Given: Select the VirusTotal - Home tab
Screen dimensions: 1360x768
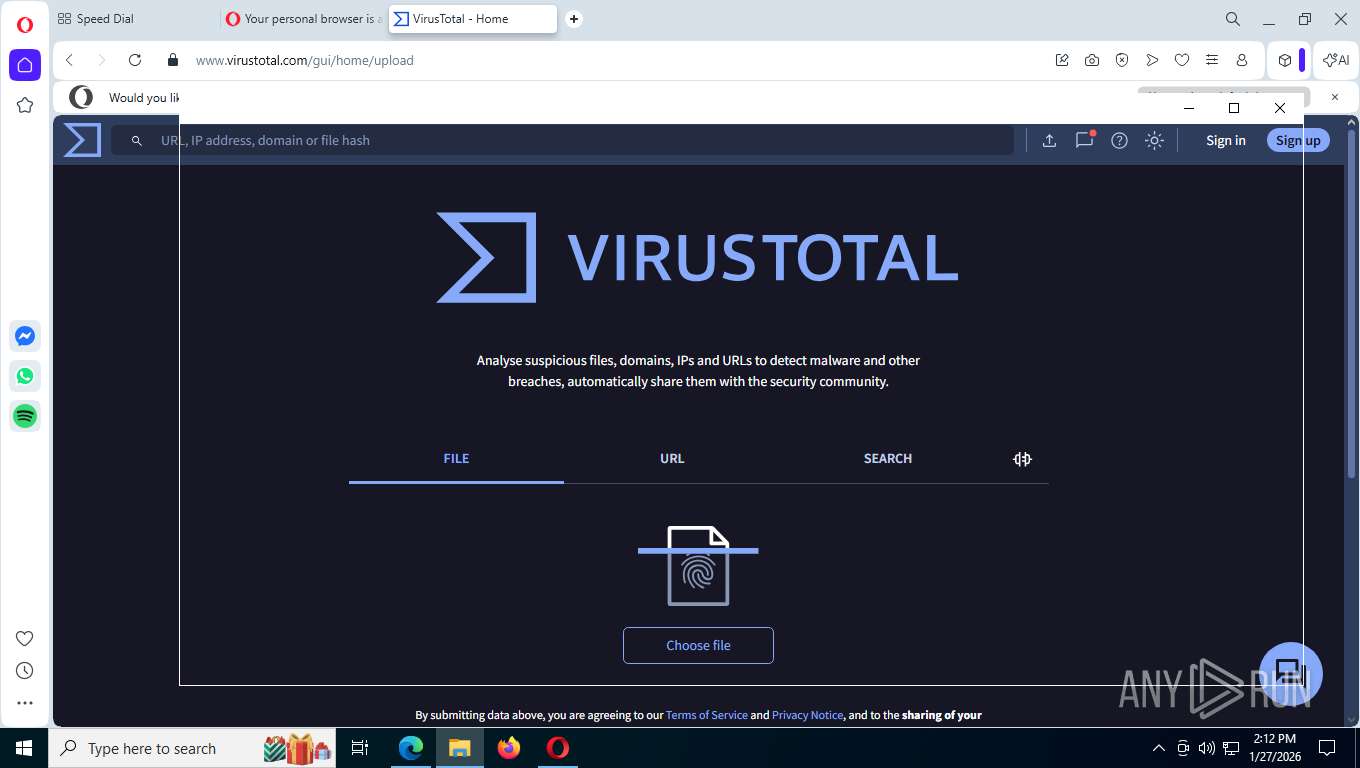Looking at the screenshot, I should pyautogui.click(x=472, y=19).
